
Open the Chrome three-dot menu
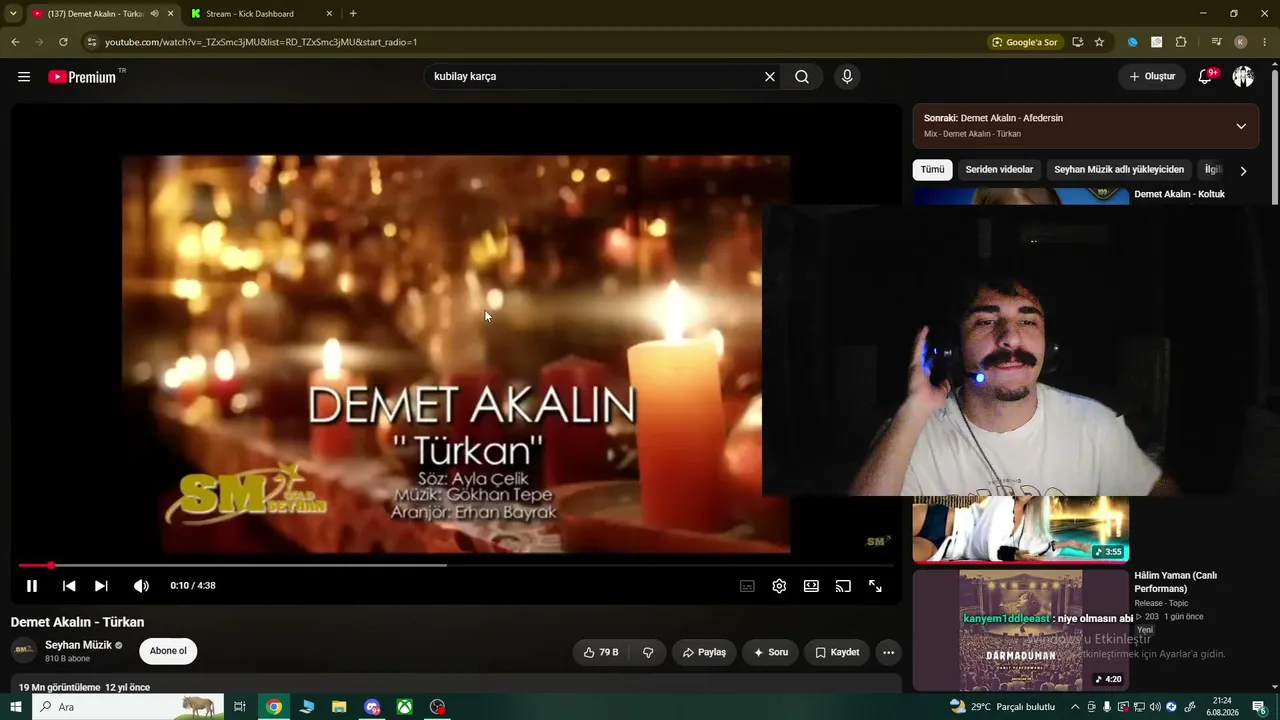[1264, 42]
